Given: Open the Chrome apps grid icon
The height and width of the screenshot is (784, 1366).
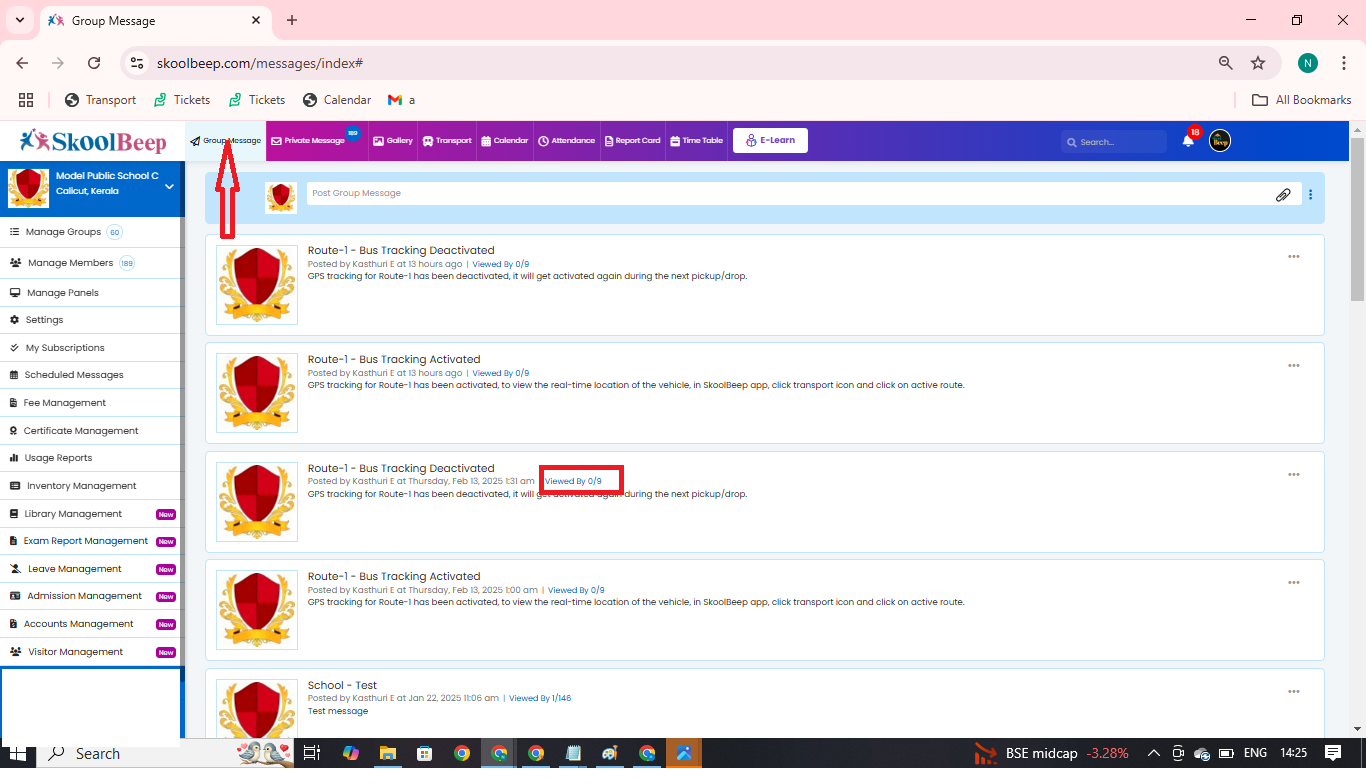Looking at the screenshot, I should [x=26, y=100].
